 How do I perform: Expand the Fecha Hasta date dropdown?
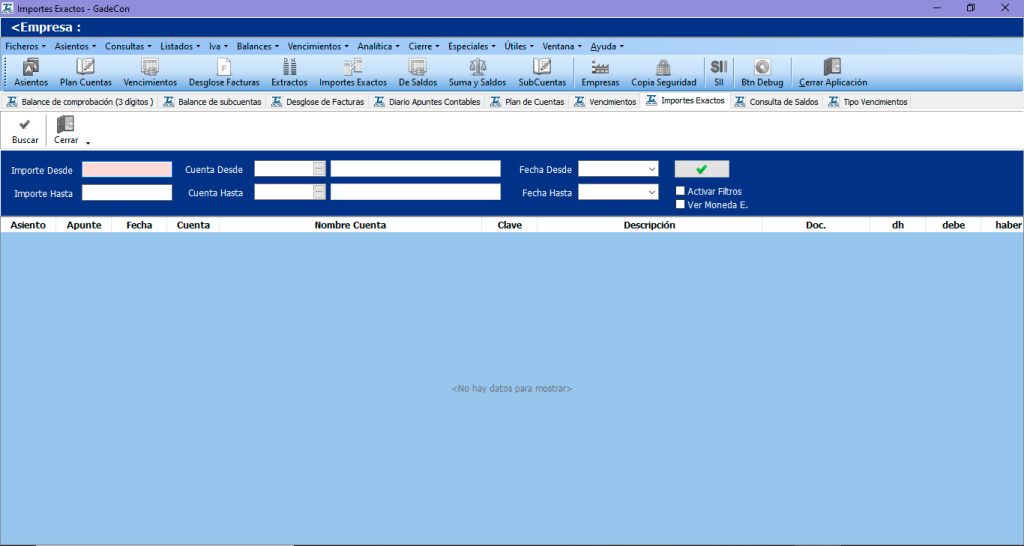652,192
